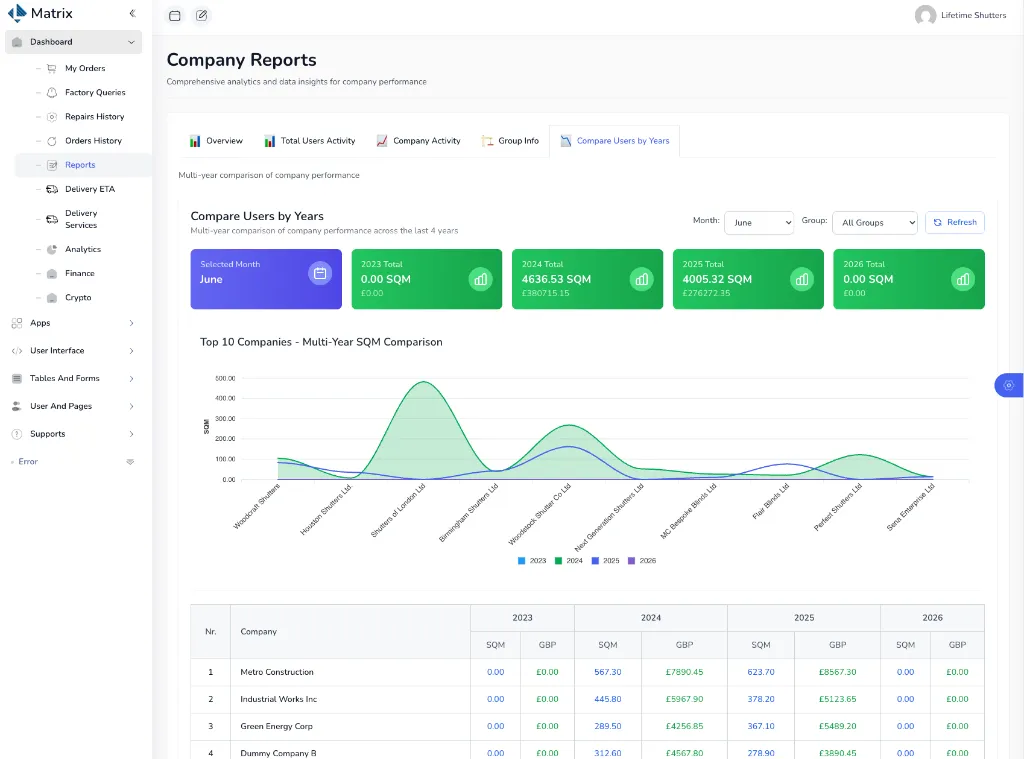Click the edit note icon in top bar
The width and height of the screenshot is (1024, 759).
point(202,16)
